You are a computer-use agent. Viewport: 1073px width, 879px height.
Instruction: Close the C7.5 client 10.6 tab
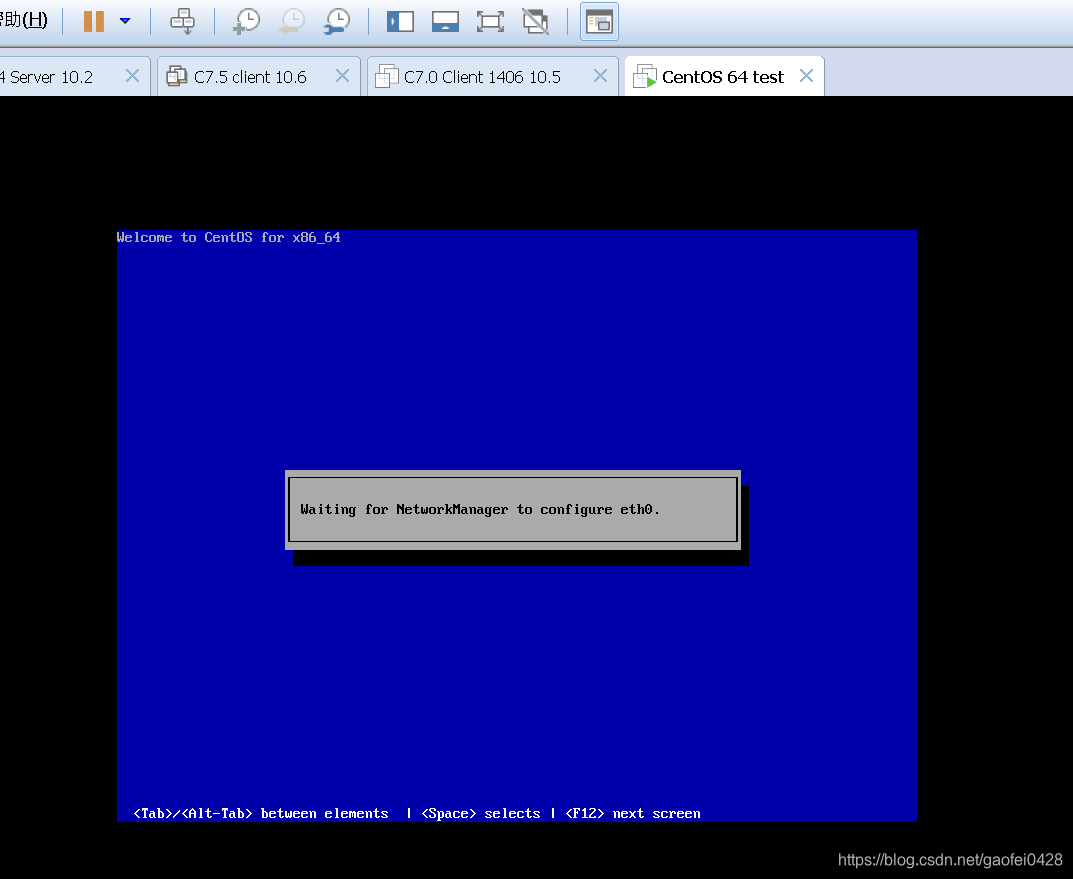point(342,76)
